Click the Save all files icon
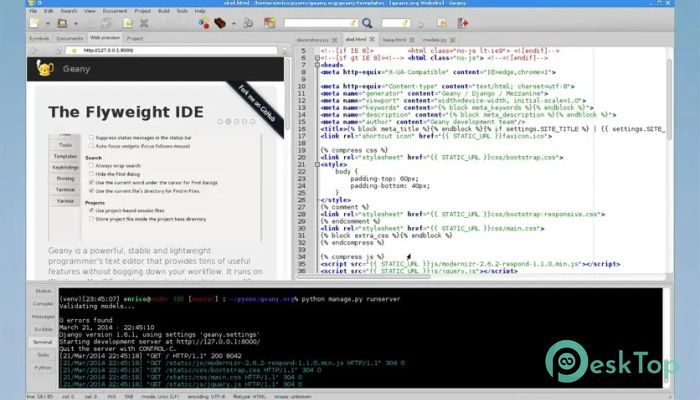 coord(106,23)
